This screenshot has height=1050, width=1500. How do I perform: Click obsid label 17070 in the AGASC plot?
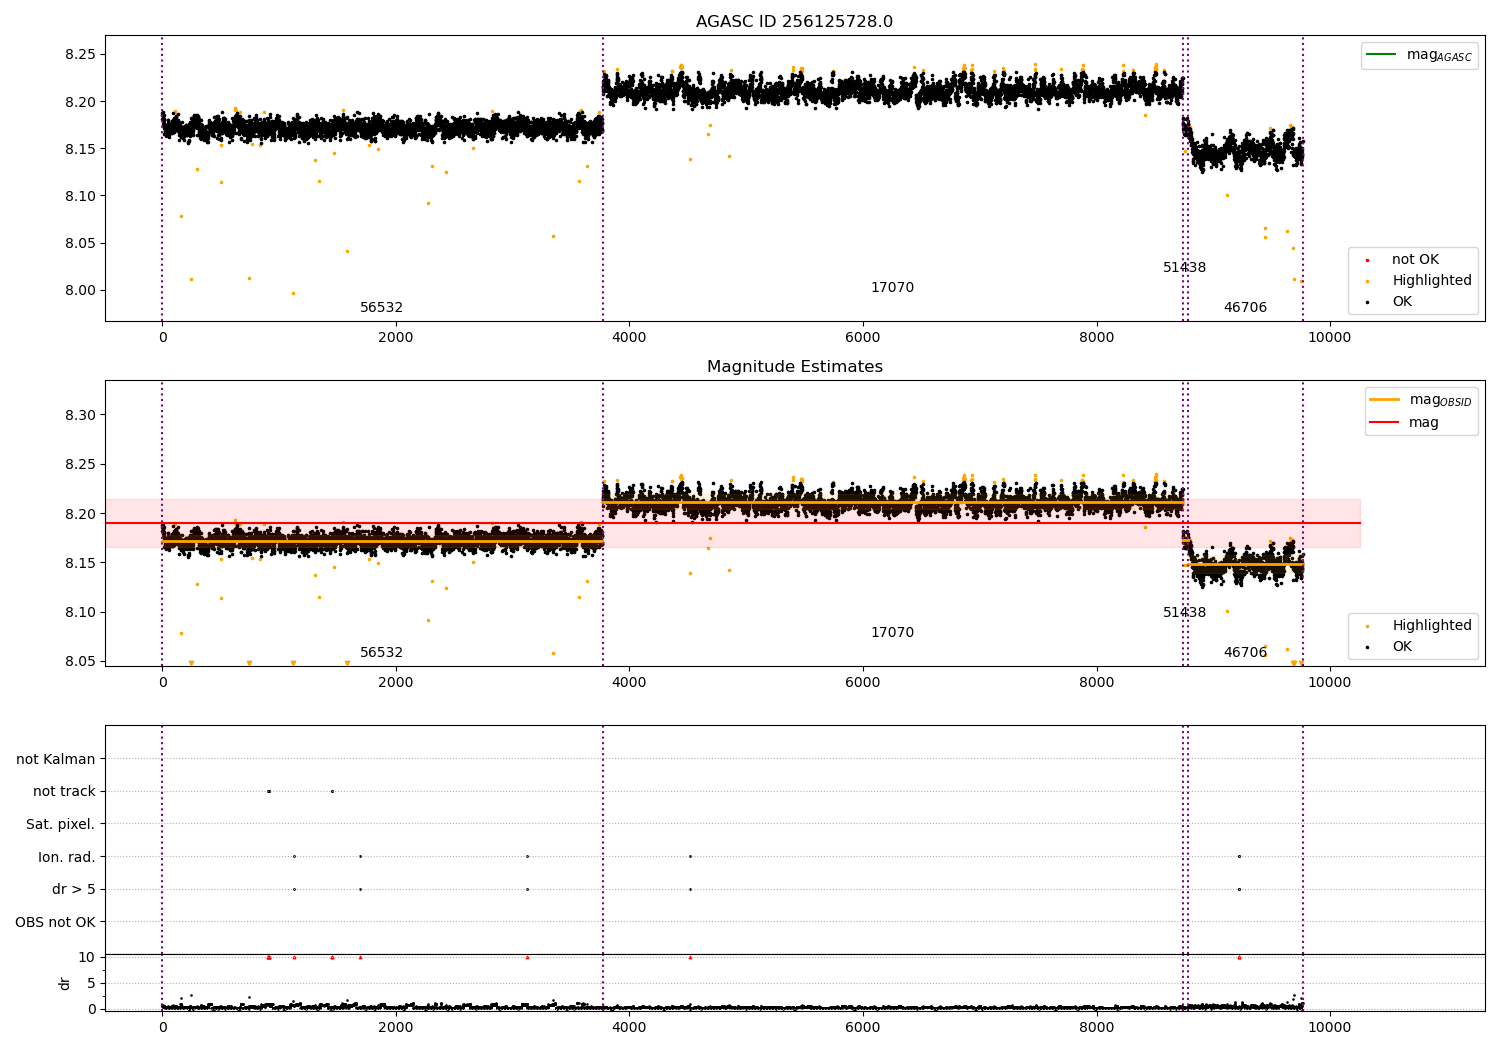pyautogui.click(x=892, y=288)
